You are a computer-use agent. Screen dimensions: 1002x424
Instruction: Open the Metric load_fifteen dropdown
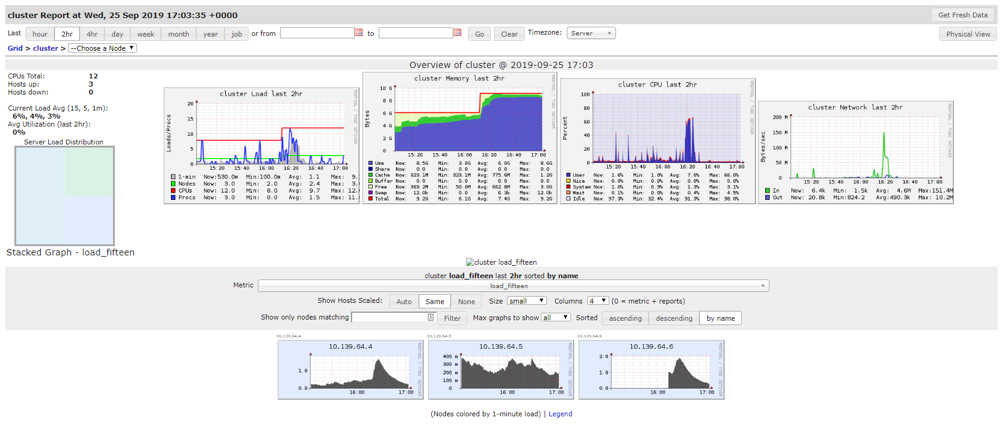click(x=513, y=285)
